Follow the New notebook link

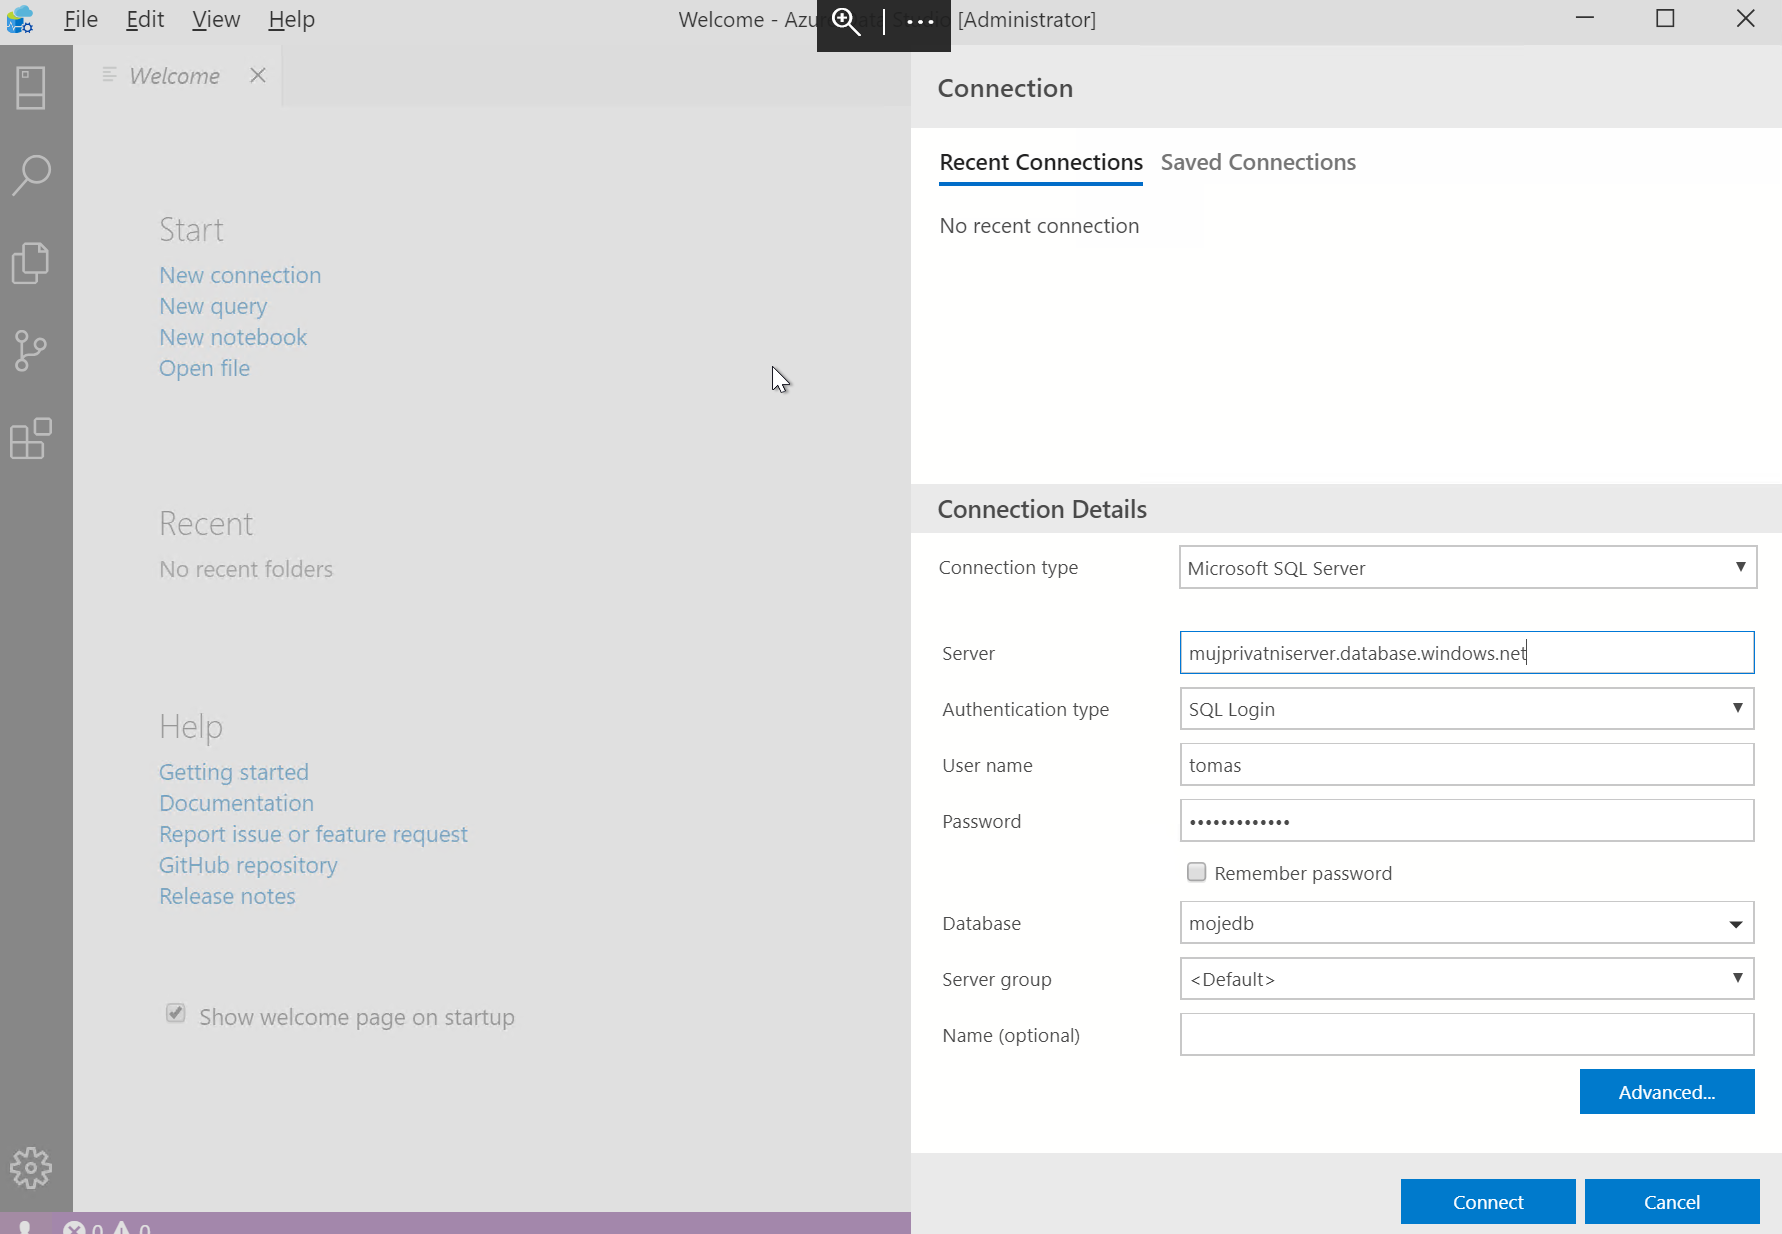[x=233, y=337]
